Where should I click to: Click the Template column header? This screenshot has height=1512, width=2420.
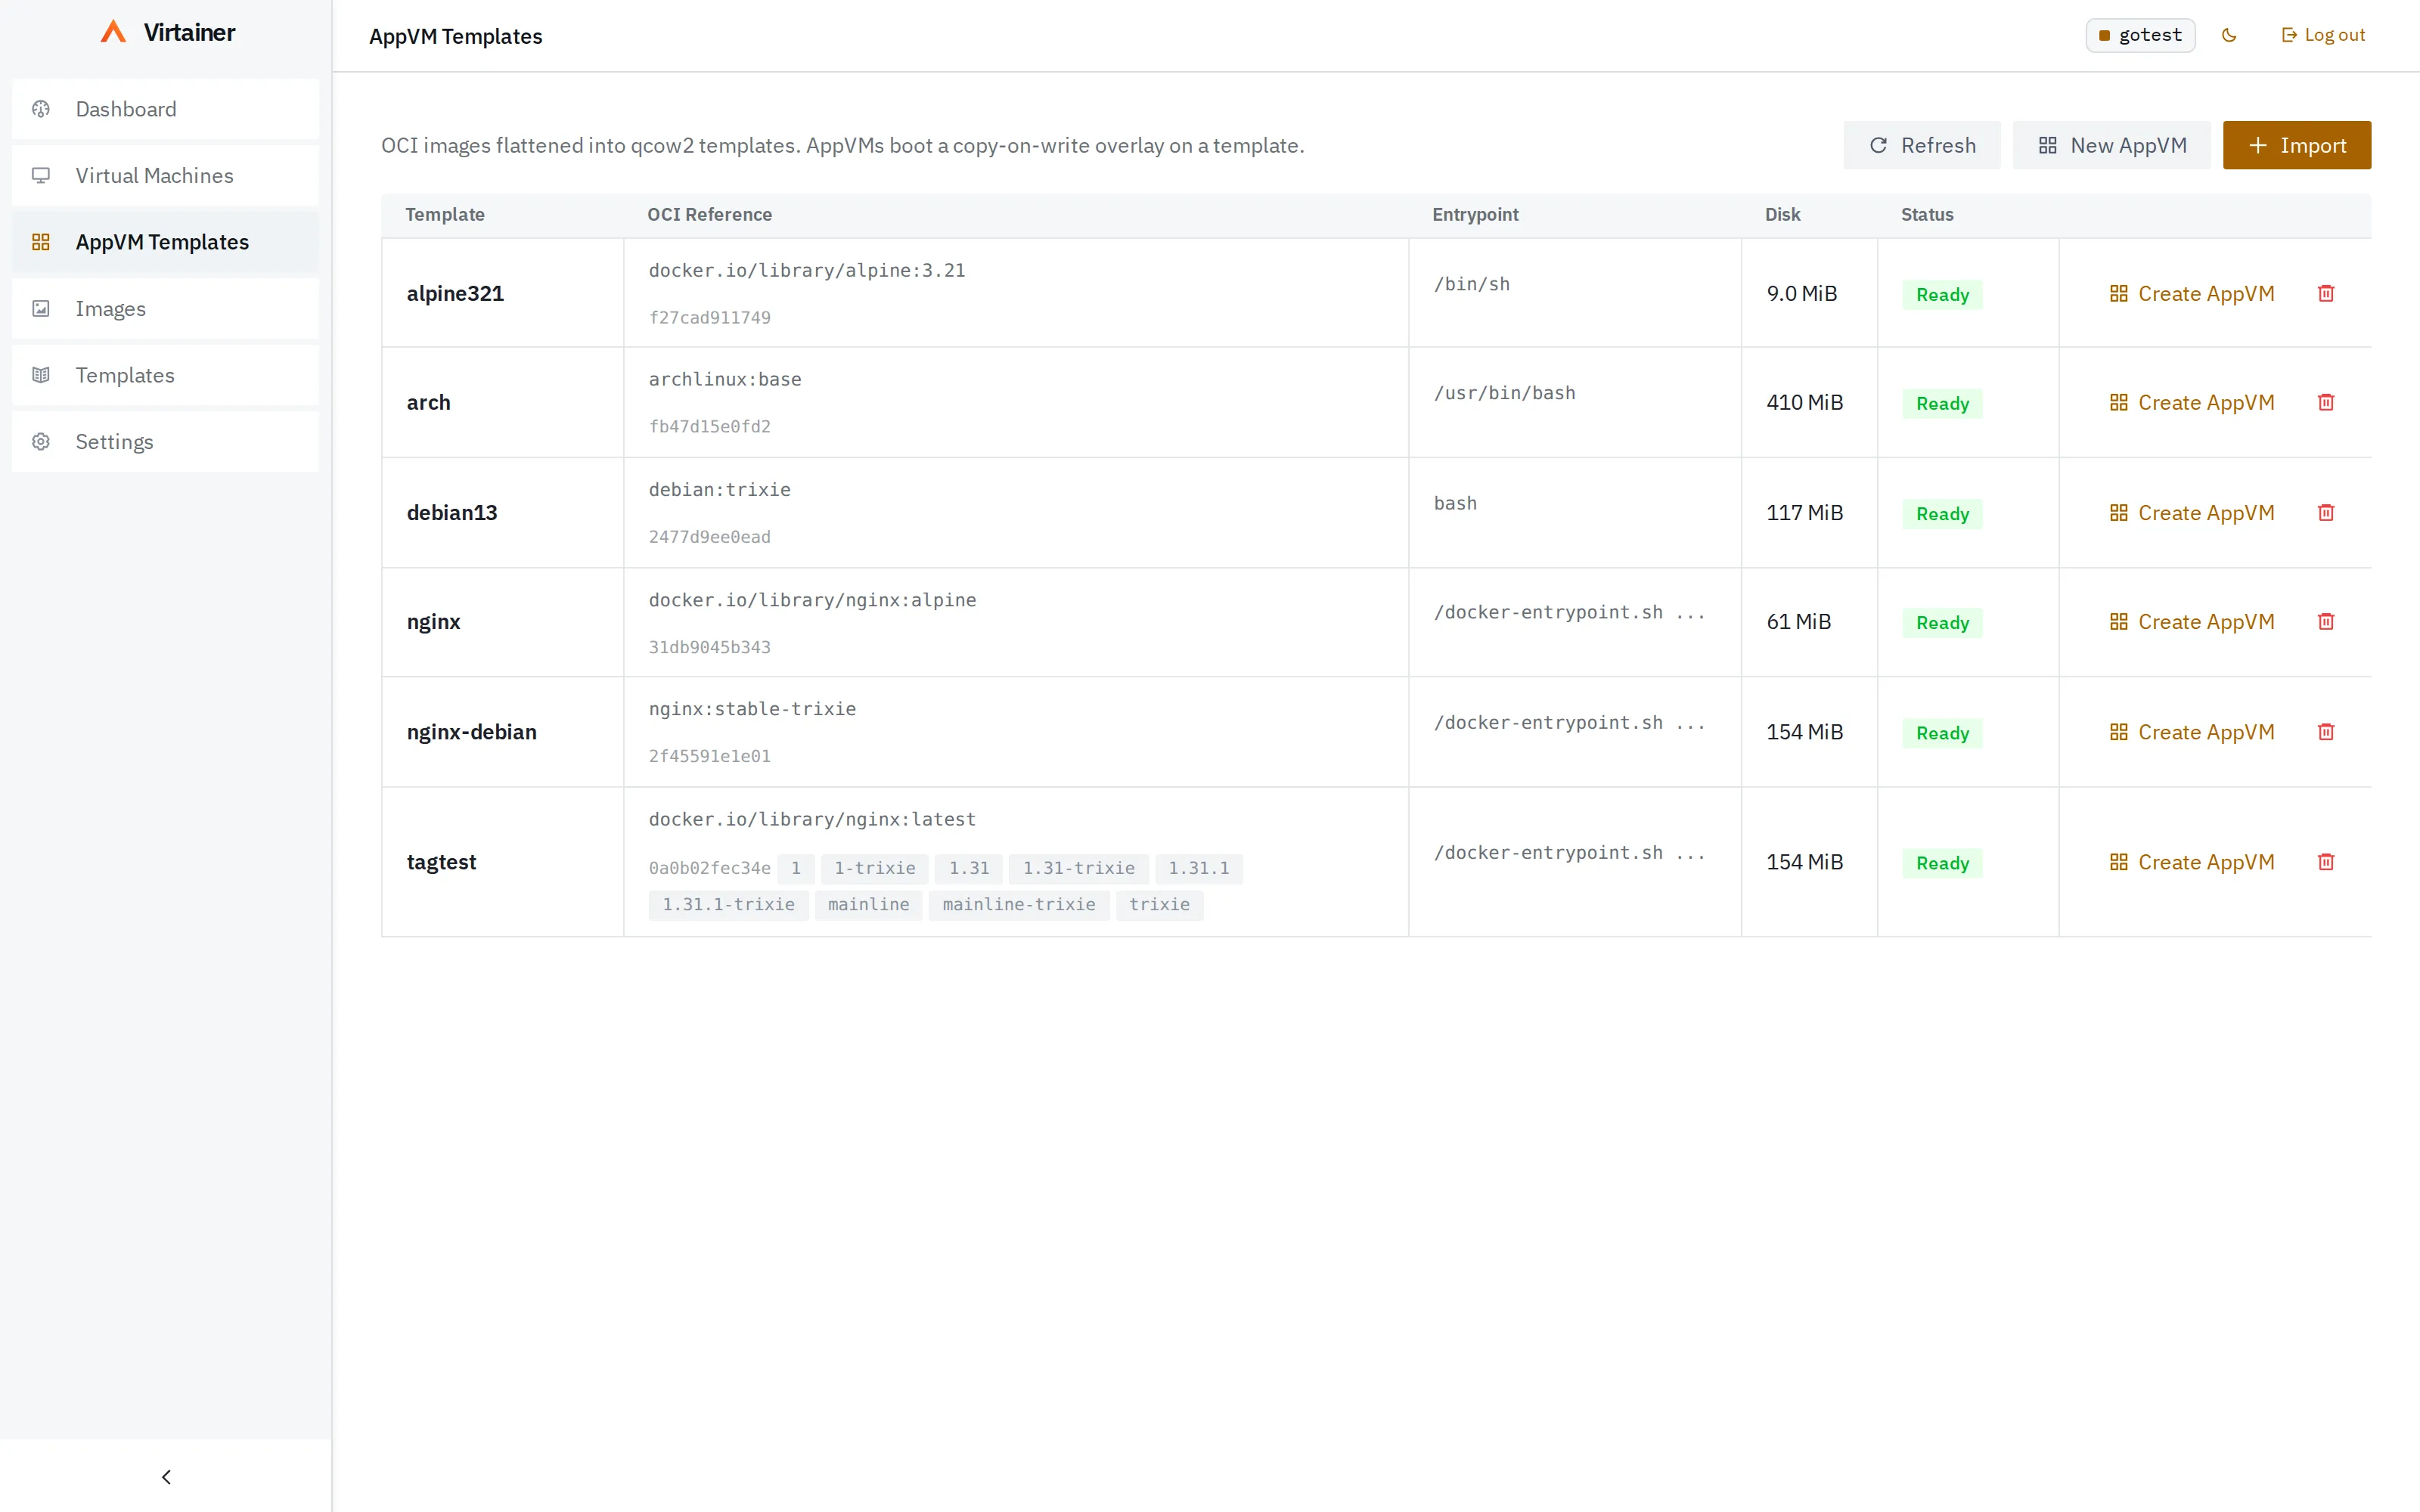(445, 215)
